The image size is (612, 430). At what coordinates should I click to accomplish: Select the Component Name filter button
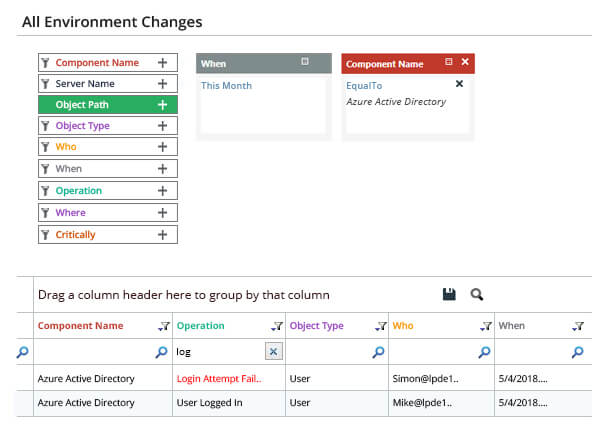point(108,63)
